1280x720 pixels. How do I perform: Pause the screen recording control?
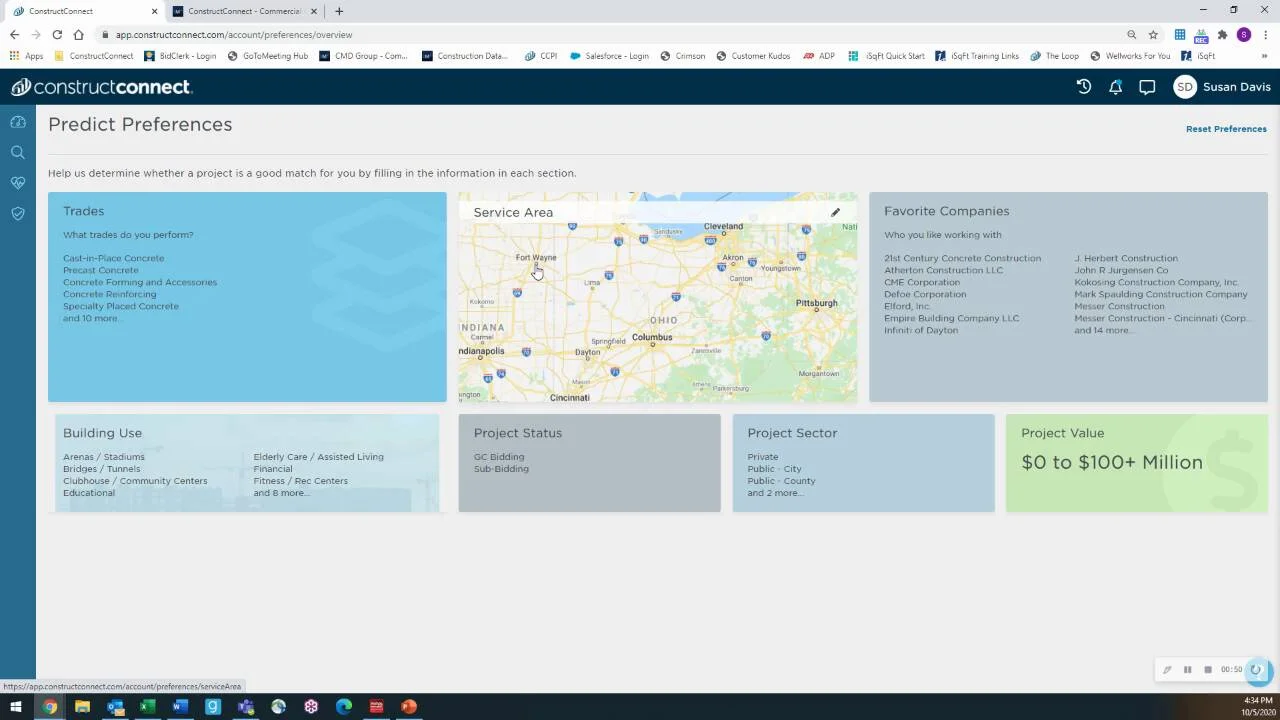coord(1187,670)
